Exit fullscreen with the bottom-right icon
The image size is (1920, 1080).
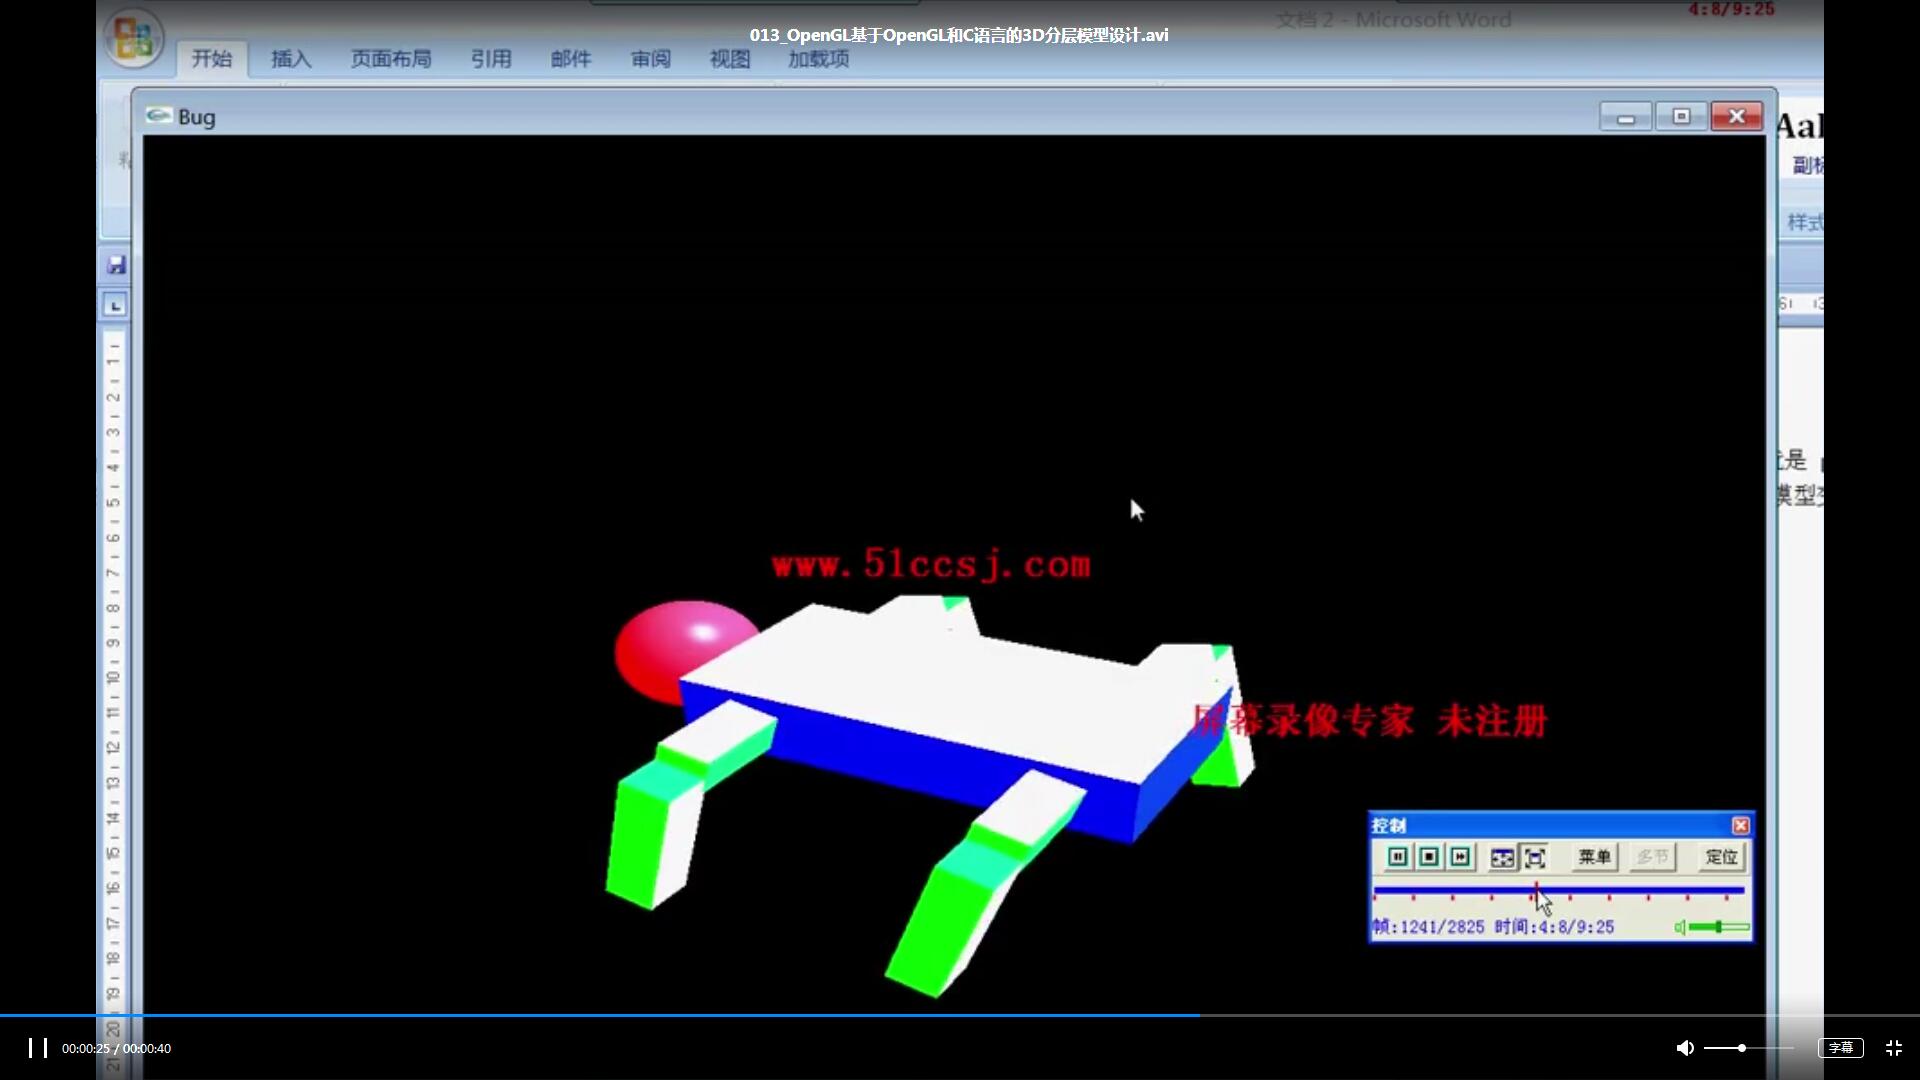1894,1048
